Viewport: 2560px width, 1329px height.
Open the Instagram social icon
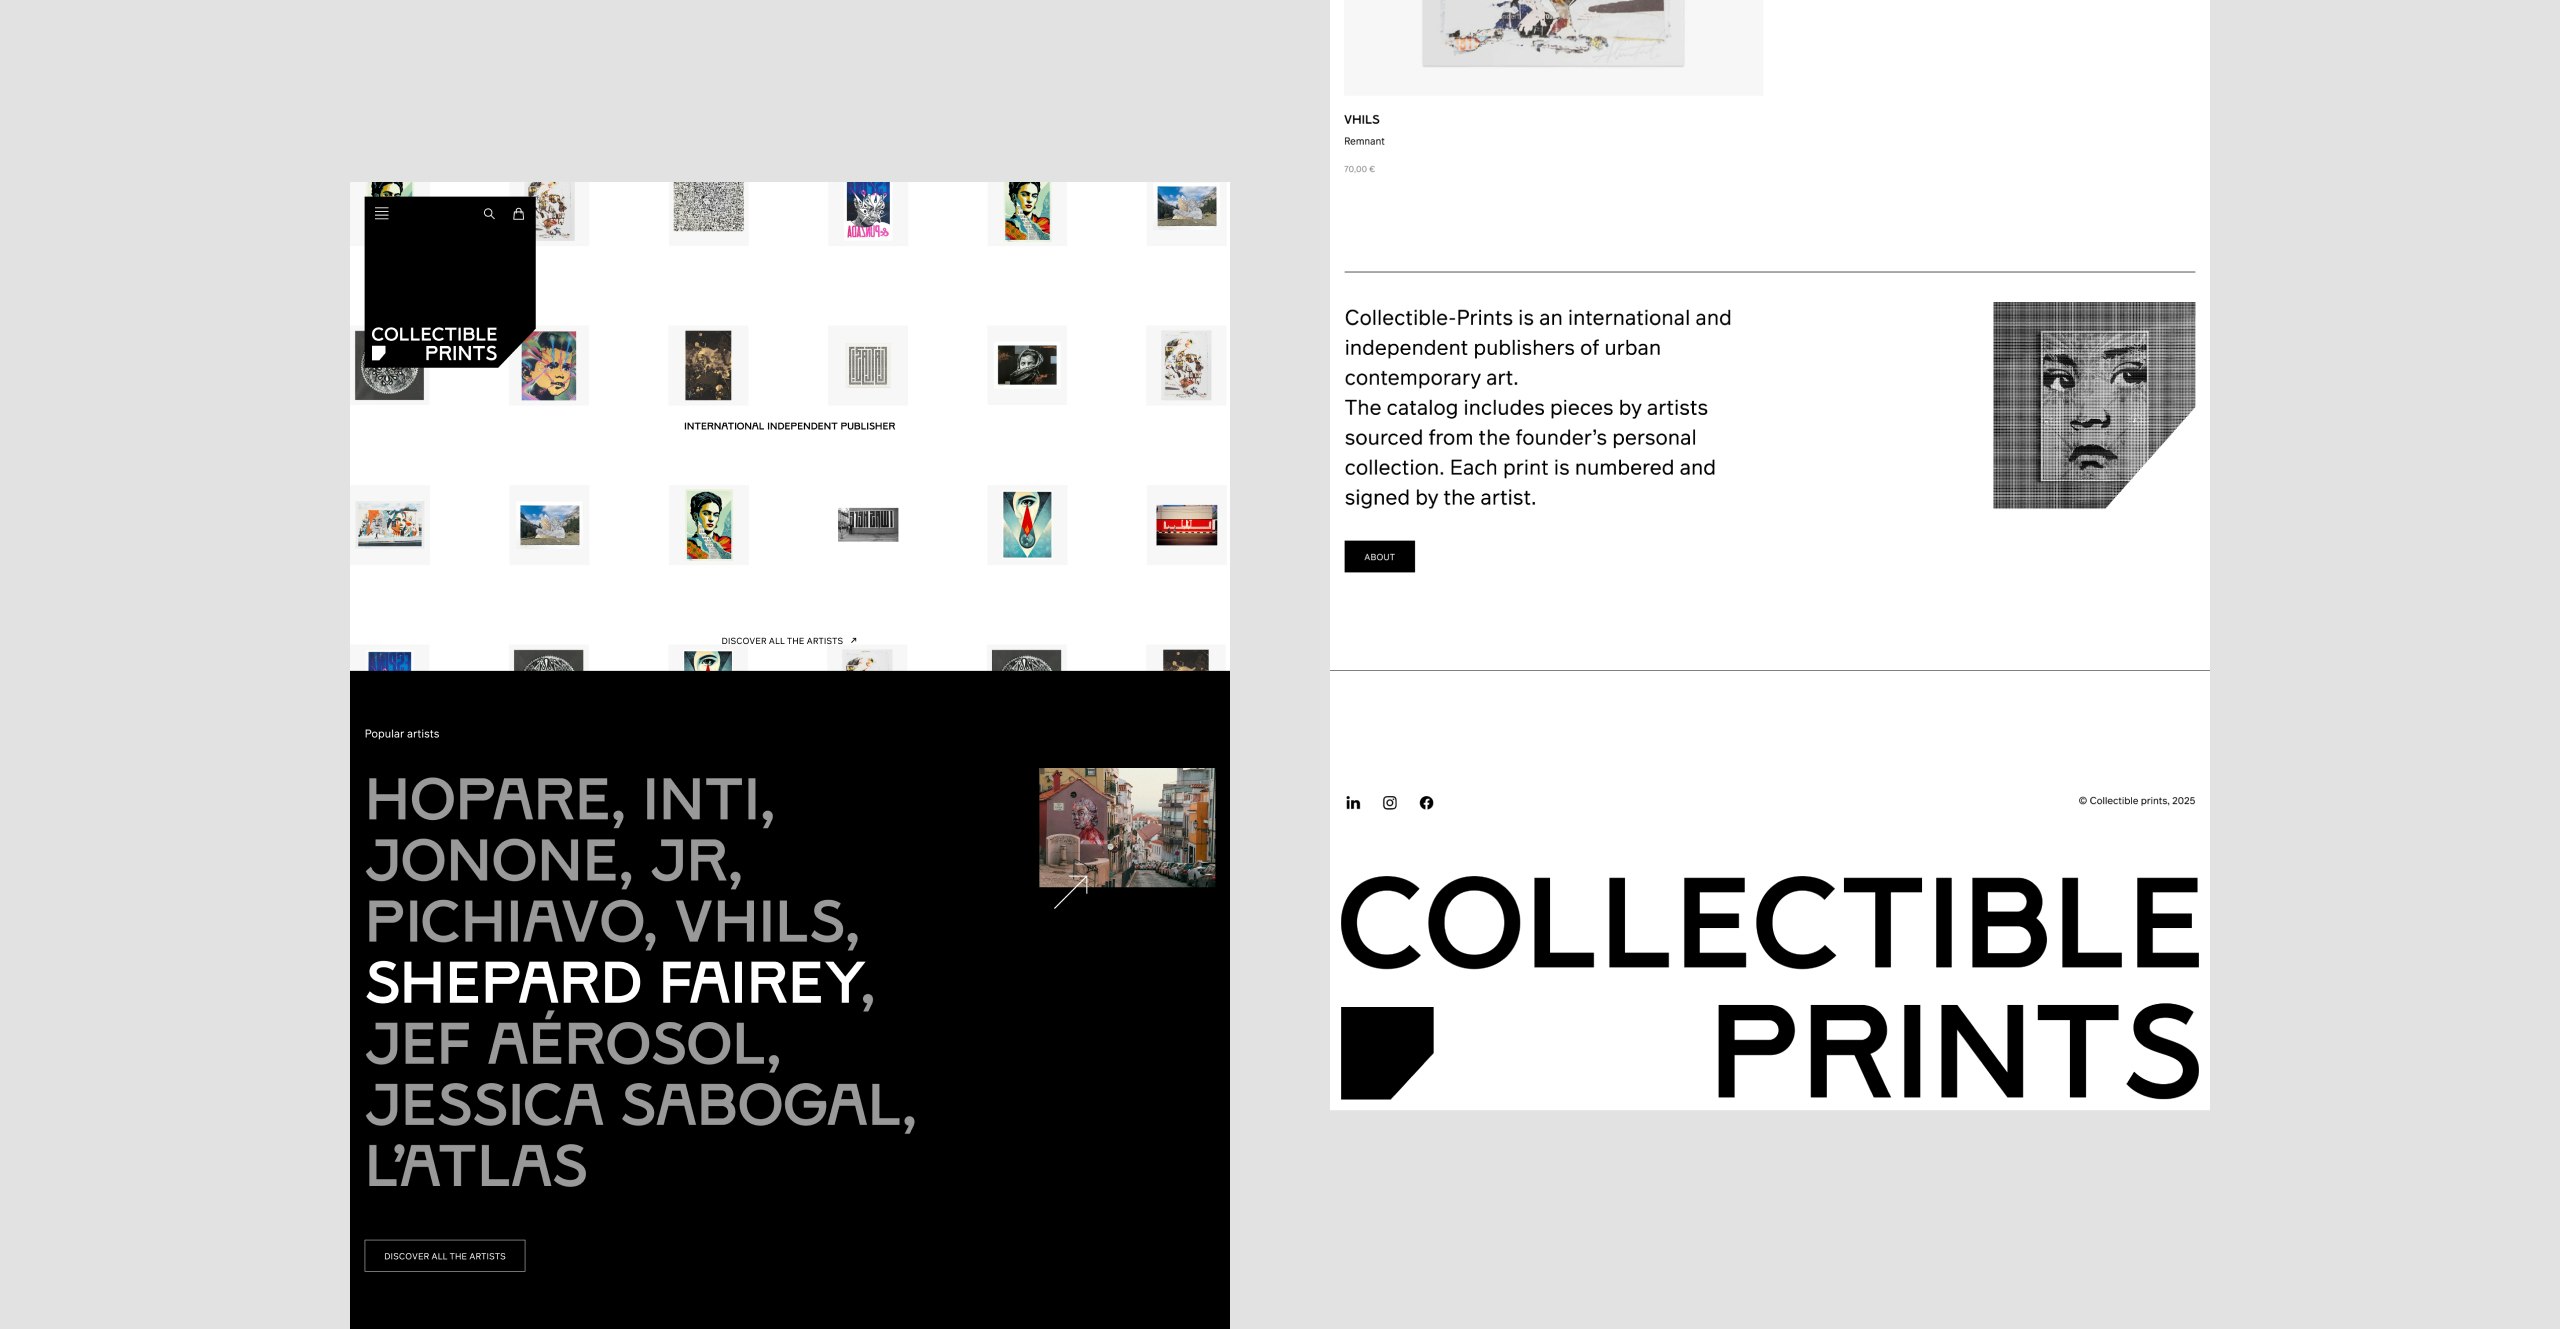pyautogui.click(x=1390, y=802)
